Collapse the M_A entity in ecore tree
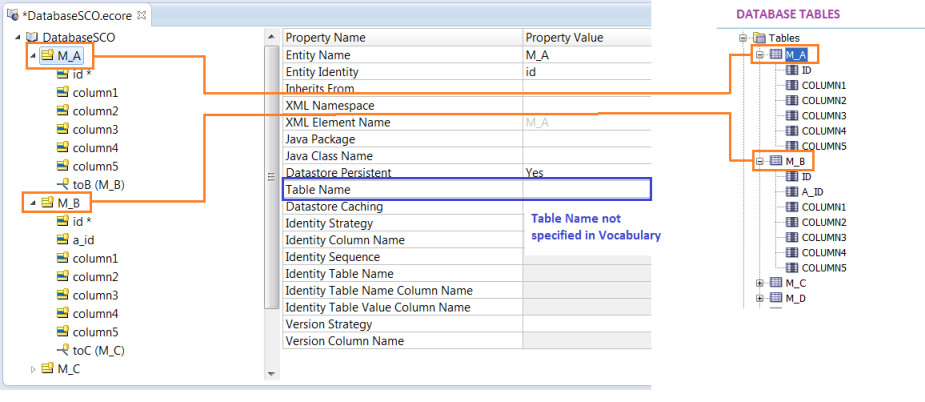 (x=33, y=56)
